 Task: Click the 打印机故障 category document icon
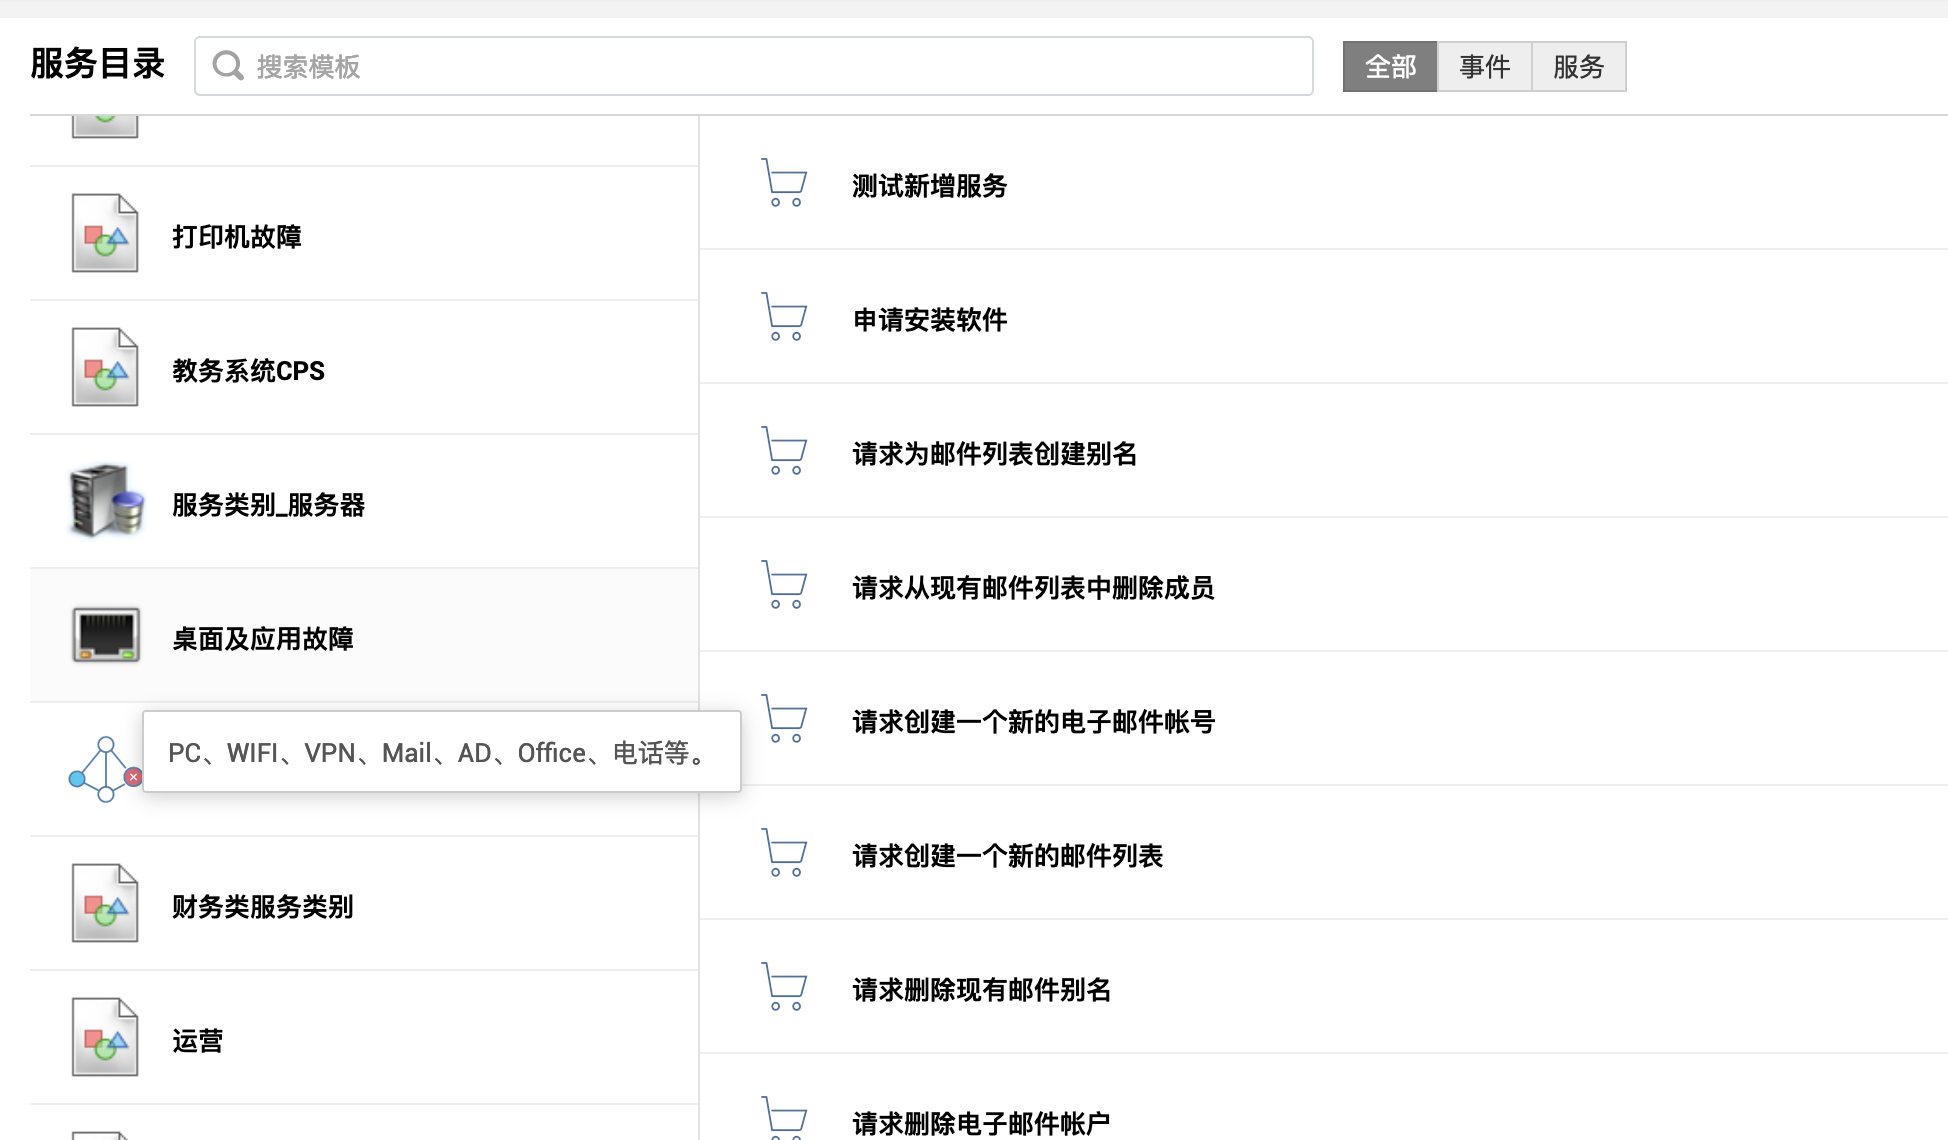pos(104,234)
